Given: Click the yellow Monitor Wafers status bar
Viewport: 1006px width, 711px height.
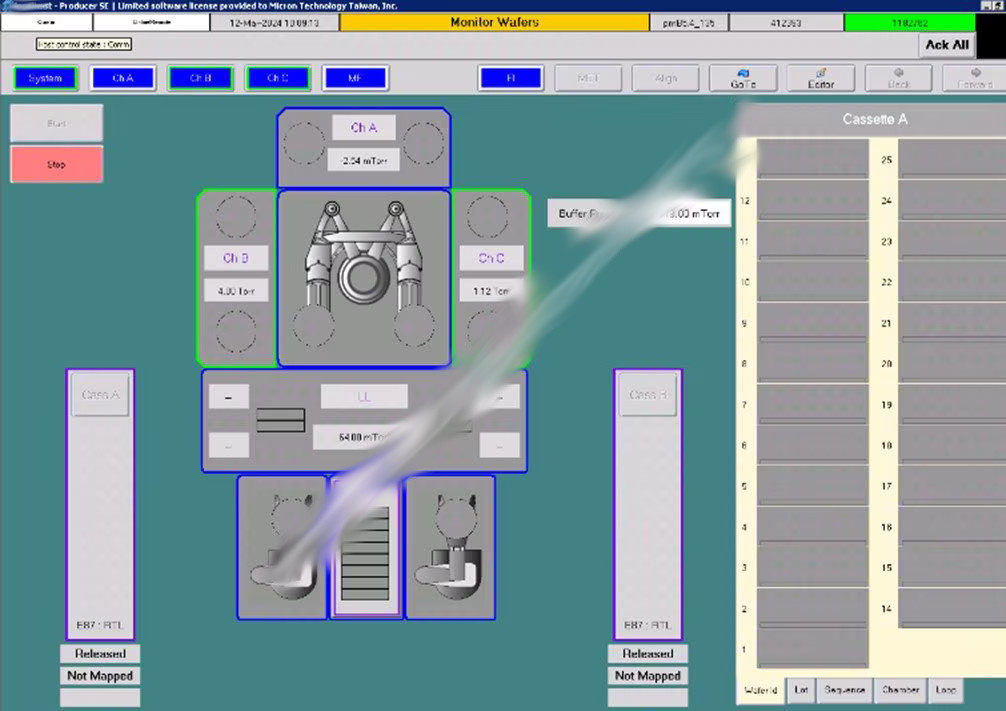Looking at the screenshot, I should point(494,22).
